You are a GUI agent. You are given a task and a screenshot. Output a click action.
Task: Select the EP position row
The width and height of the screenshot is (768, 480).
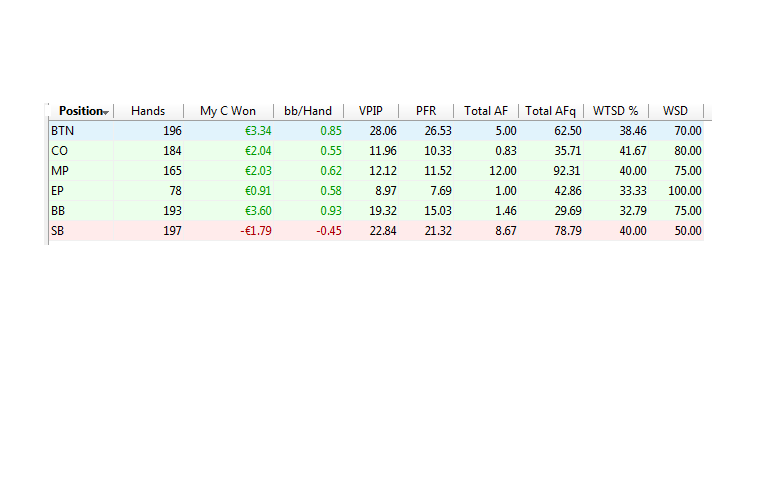(x=376, y=191)
